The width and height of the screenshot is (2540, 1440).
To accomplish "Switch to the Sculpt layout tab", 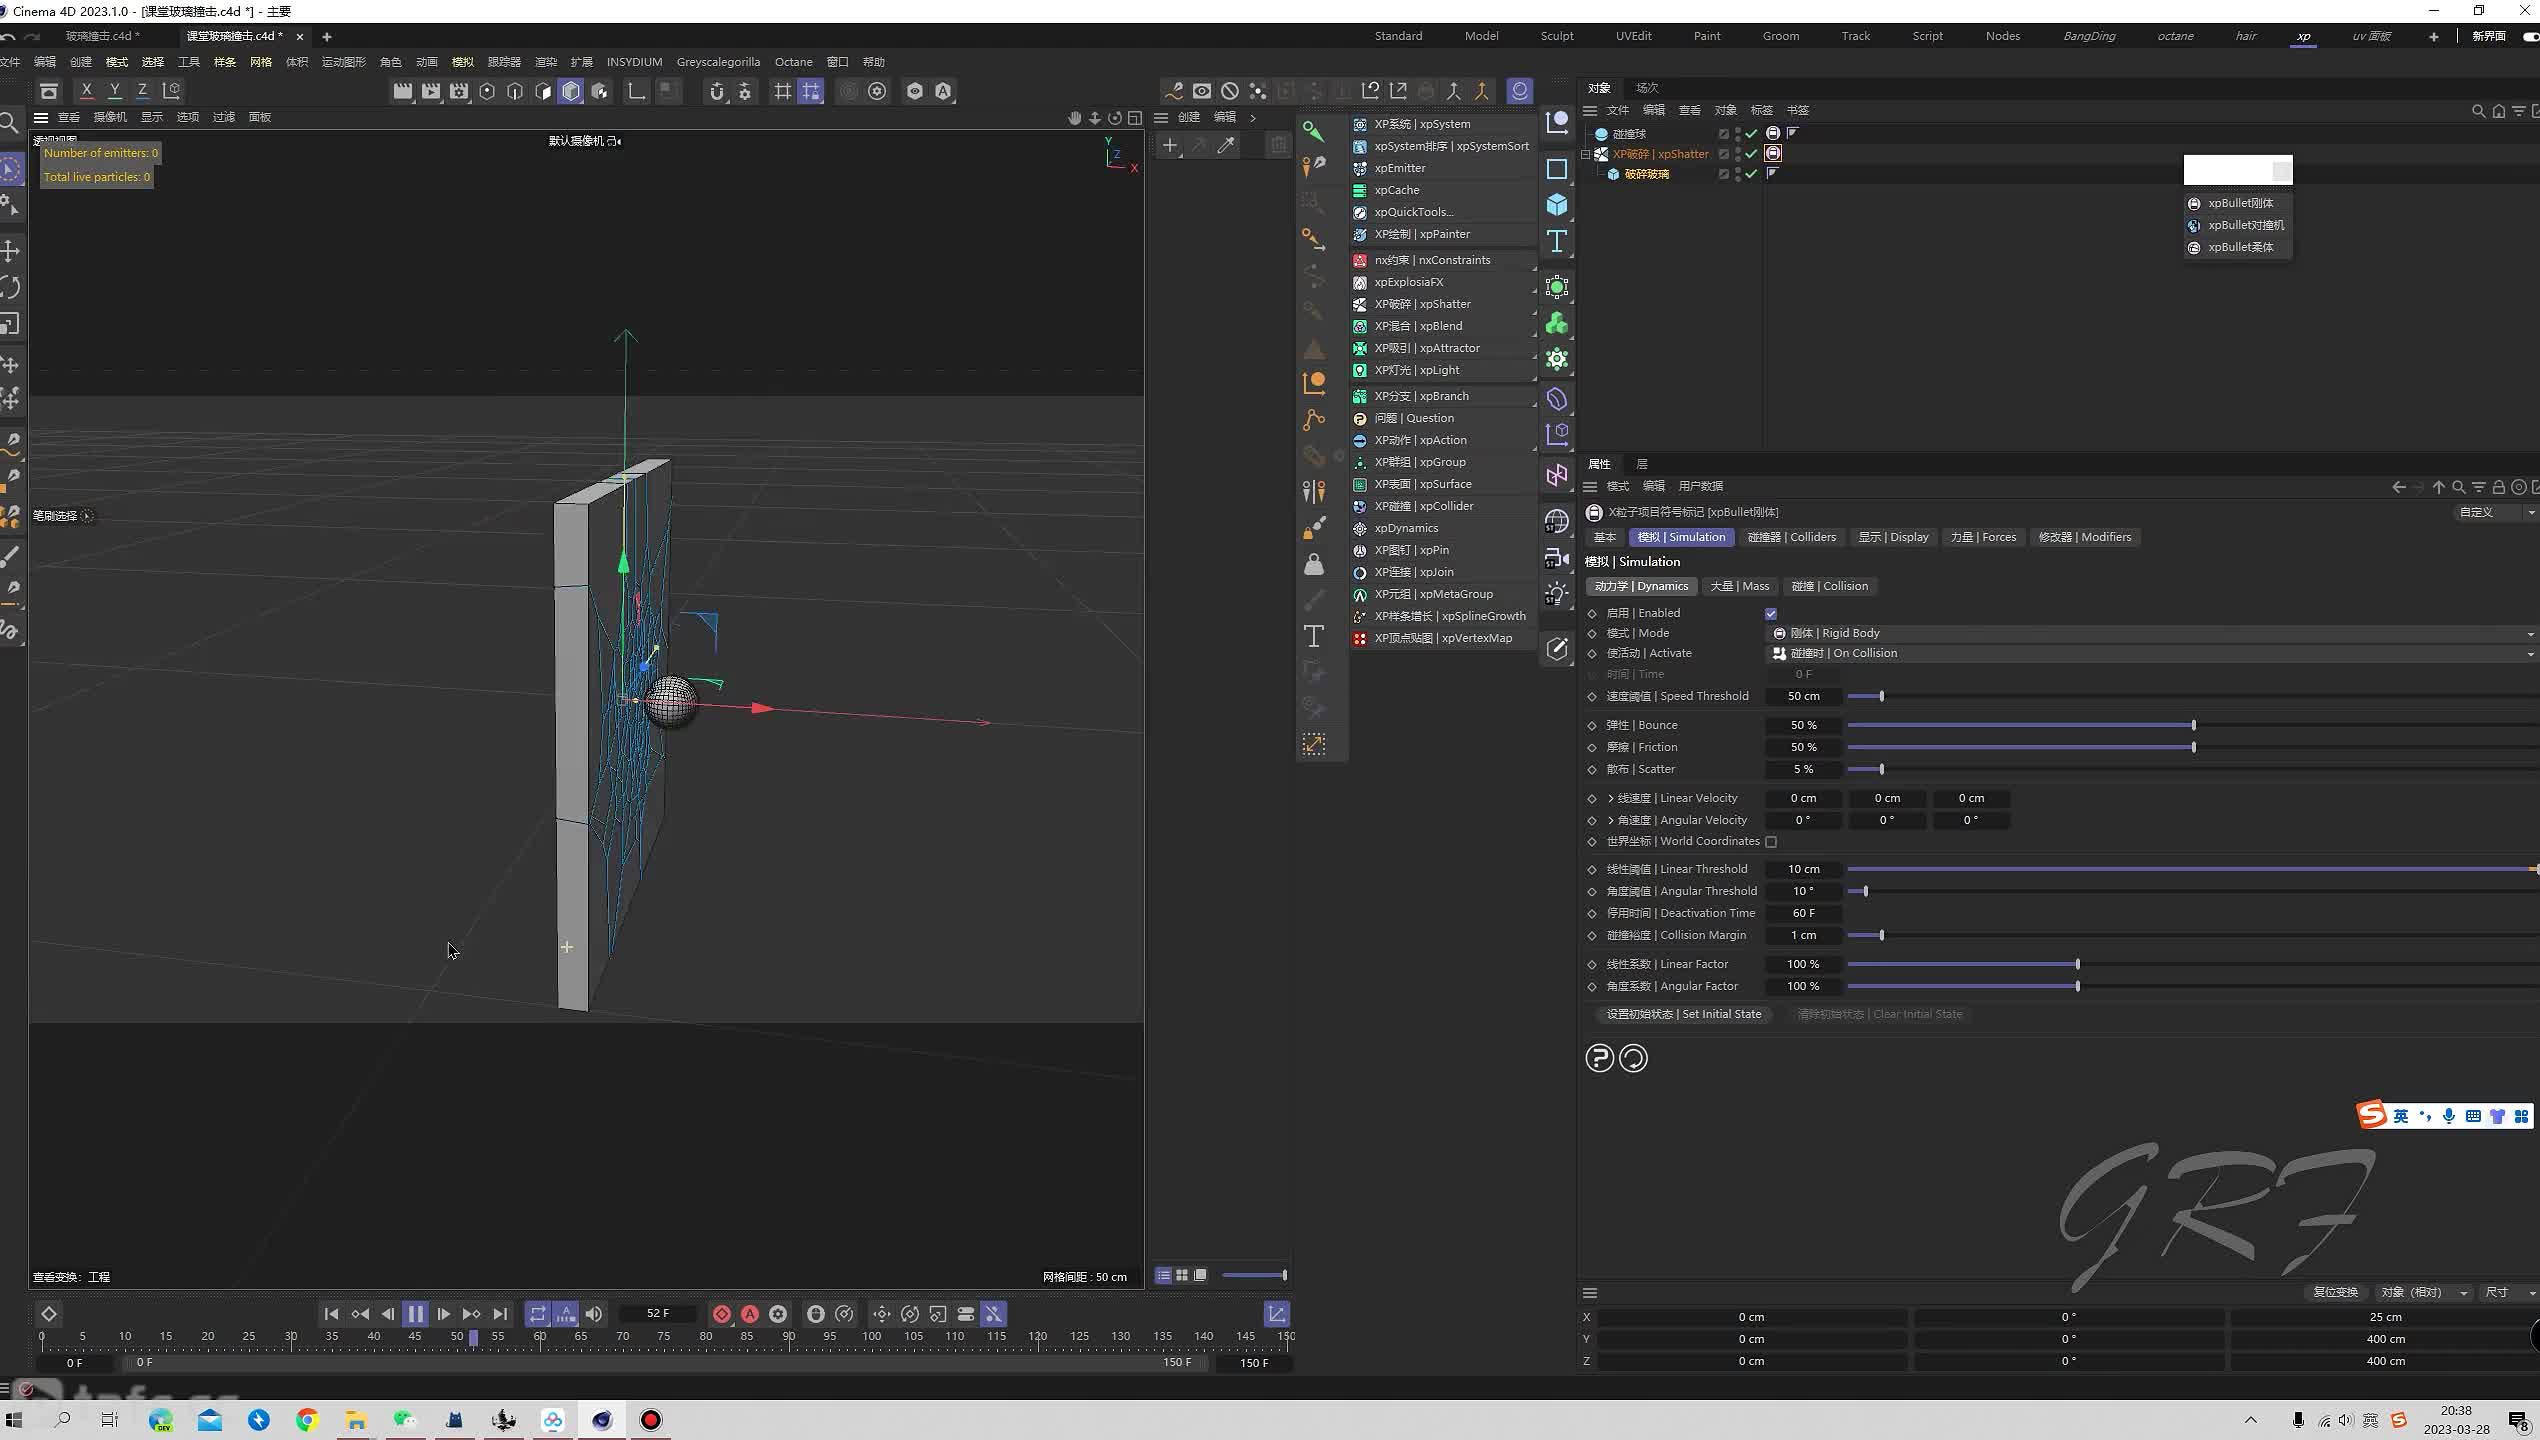I will [x=1556, y=36].
